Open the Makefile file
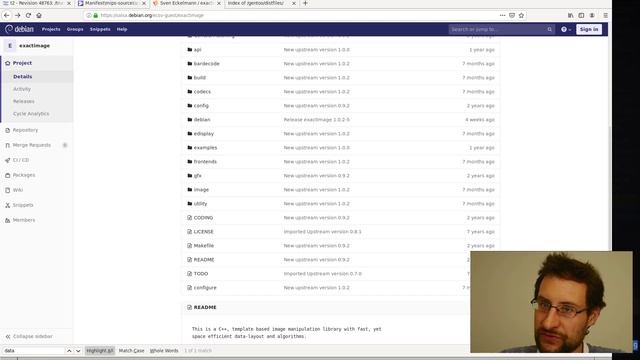 tap(204, 246)
